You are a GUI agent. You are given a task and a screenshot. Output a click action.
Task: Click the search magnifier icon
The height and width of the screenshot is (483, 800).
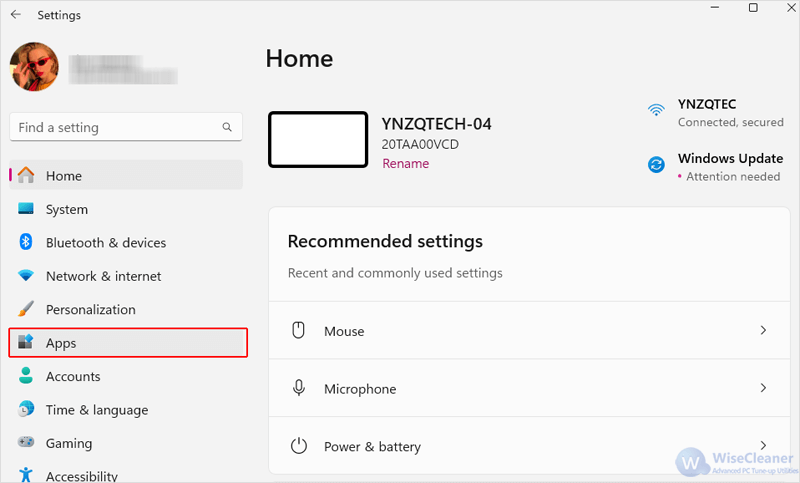tap(227, 127)
